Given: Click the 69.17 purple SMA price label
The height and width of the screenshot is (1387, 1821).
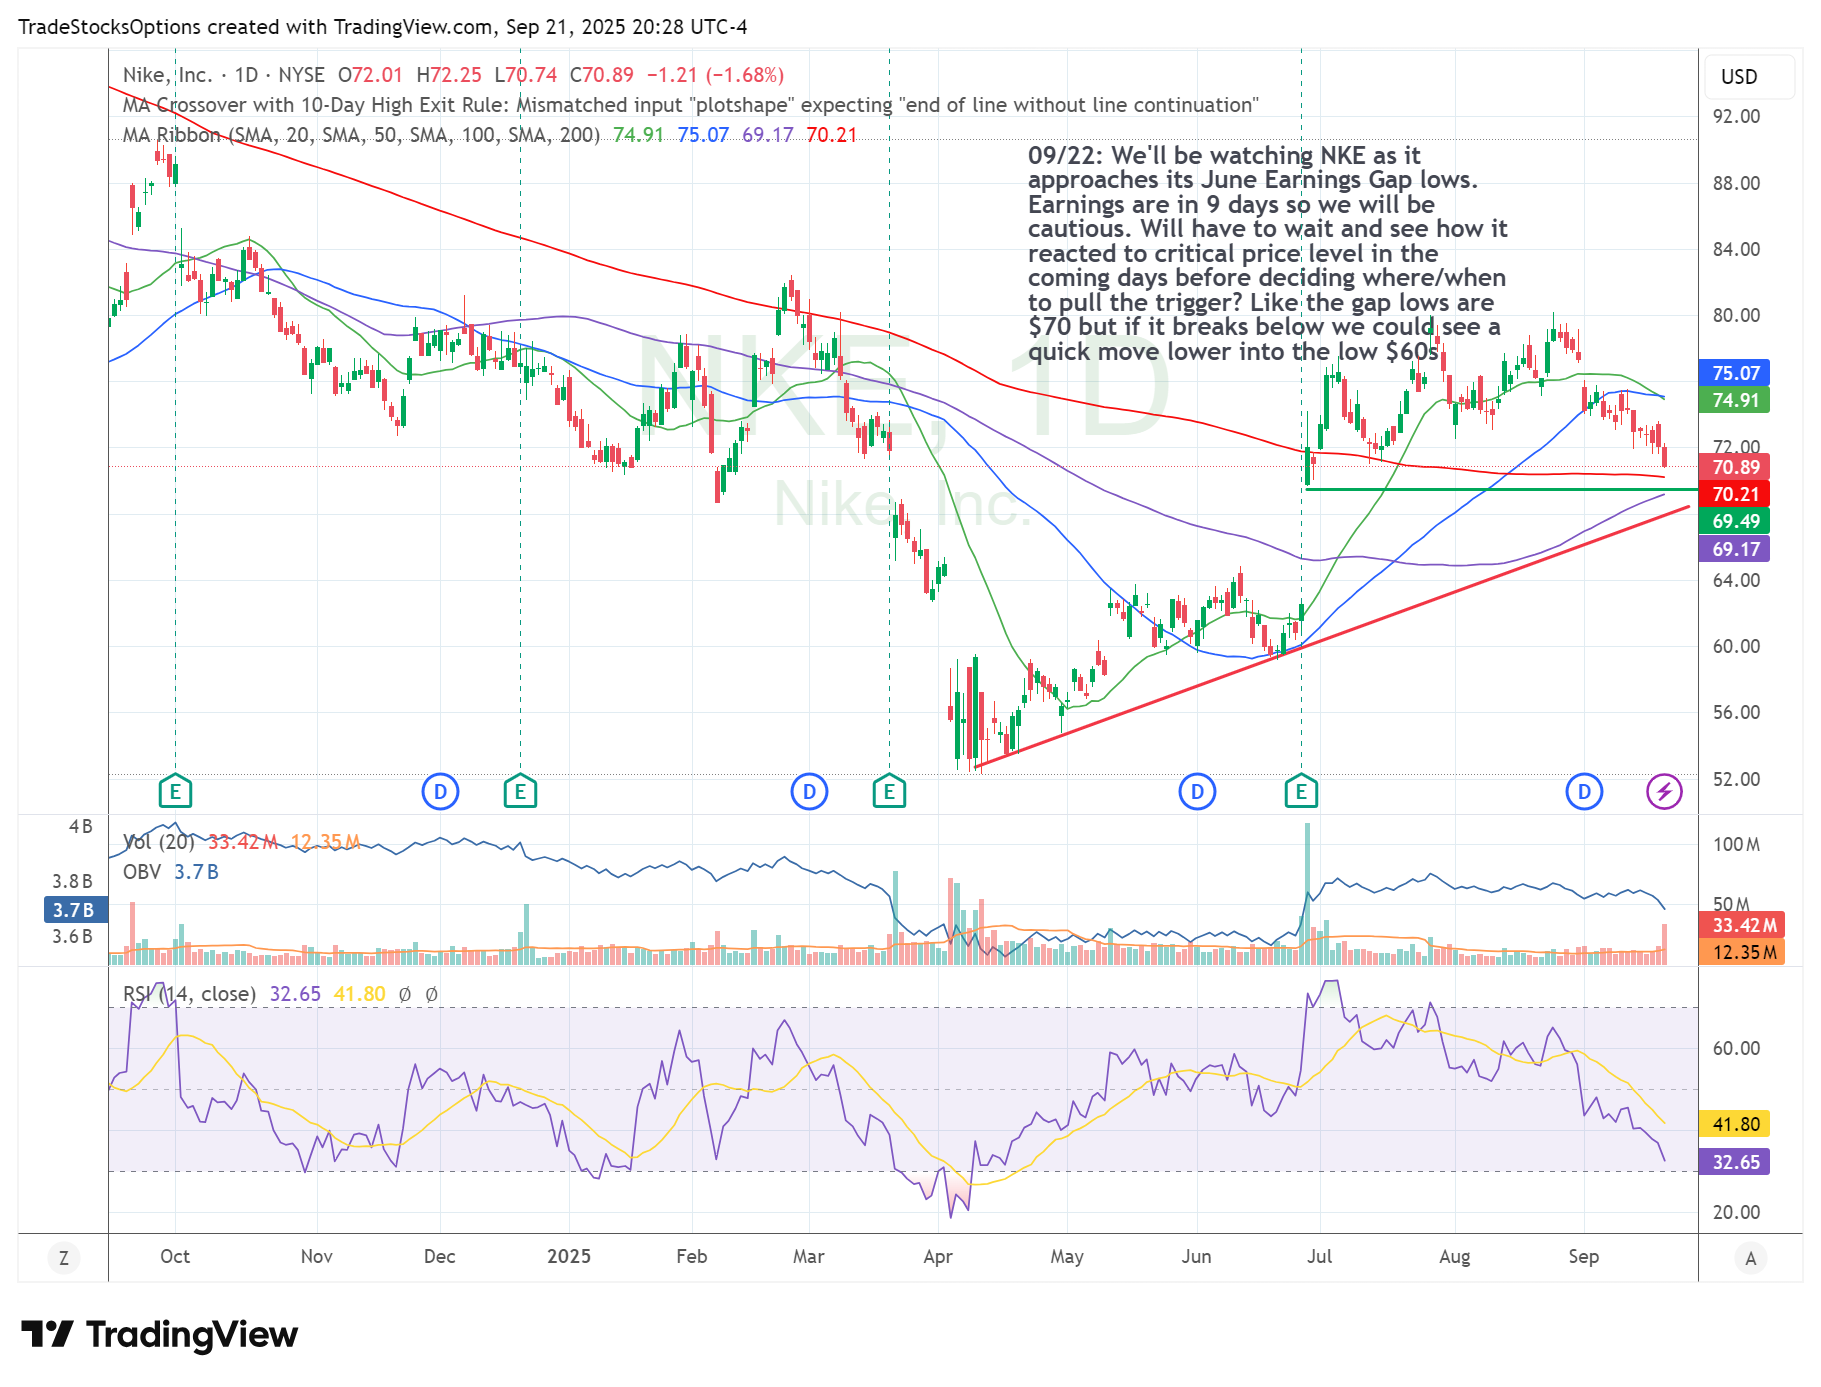Looking at the screenshot, I should [x=1735, y=549].
